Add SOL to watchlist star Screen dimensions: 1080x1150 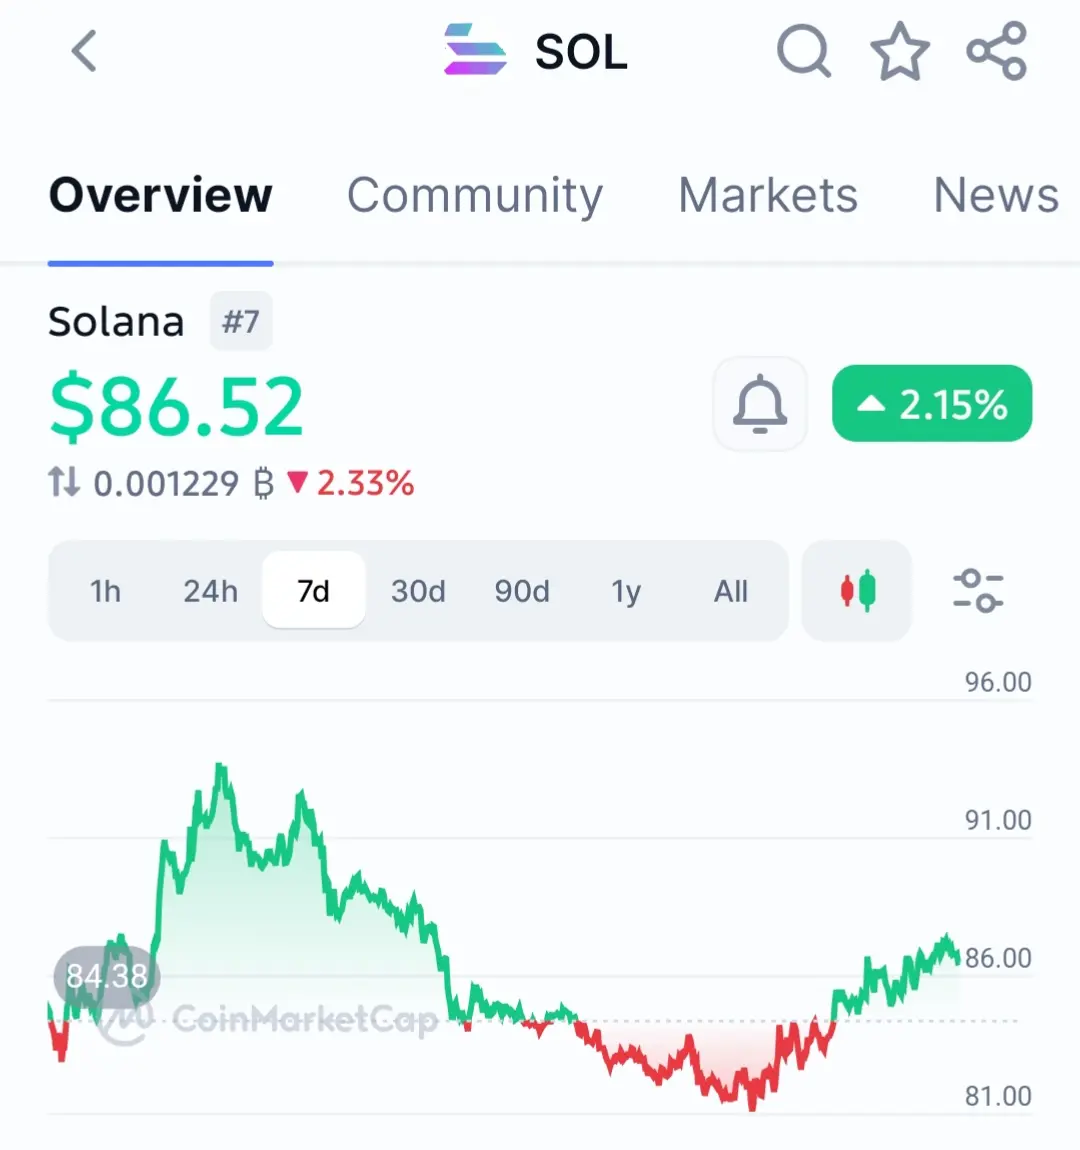click(x=900, y=51)
